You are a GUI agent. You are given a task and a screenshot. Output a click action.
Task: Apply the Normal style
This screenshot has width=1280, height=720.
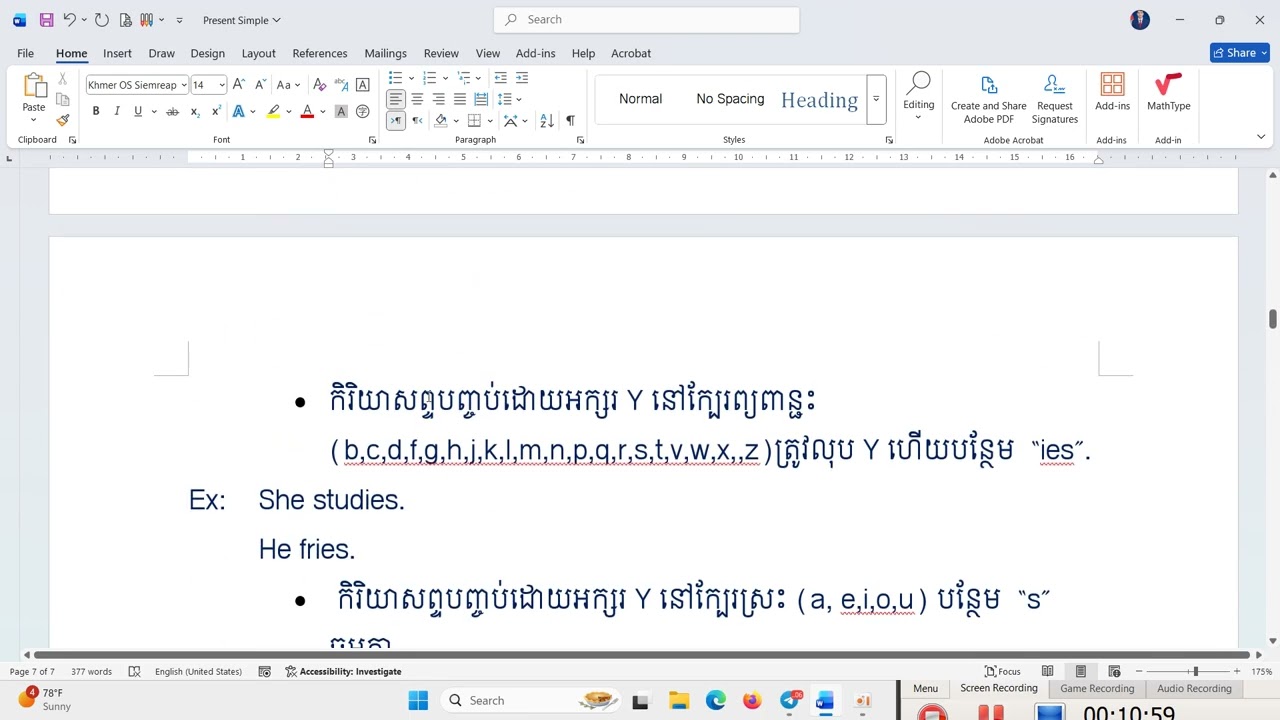[x=640, y=99]
